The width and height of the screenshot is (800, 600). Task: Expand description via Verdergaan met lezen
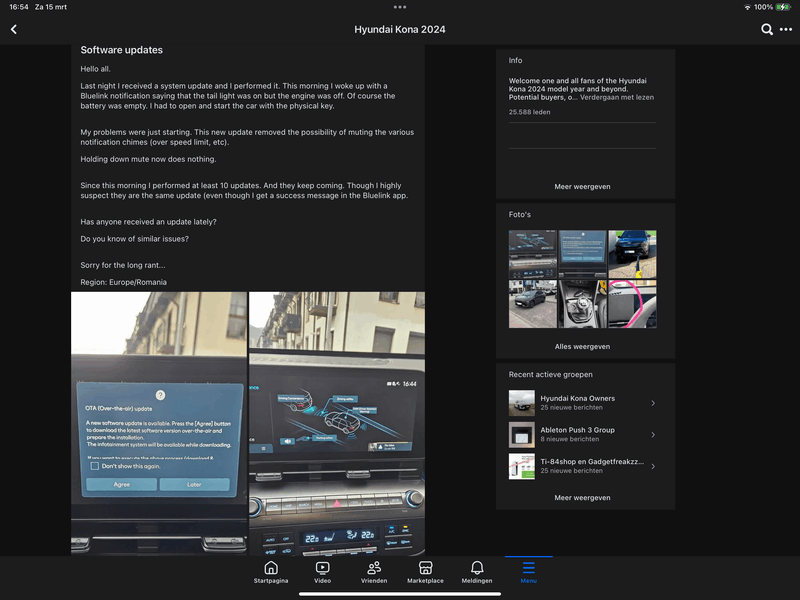click(x=617, y=97)
